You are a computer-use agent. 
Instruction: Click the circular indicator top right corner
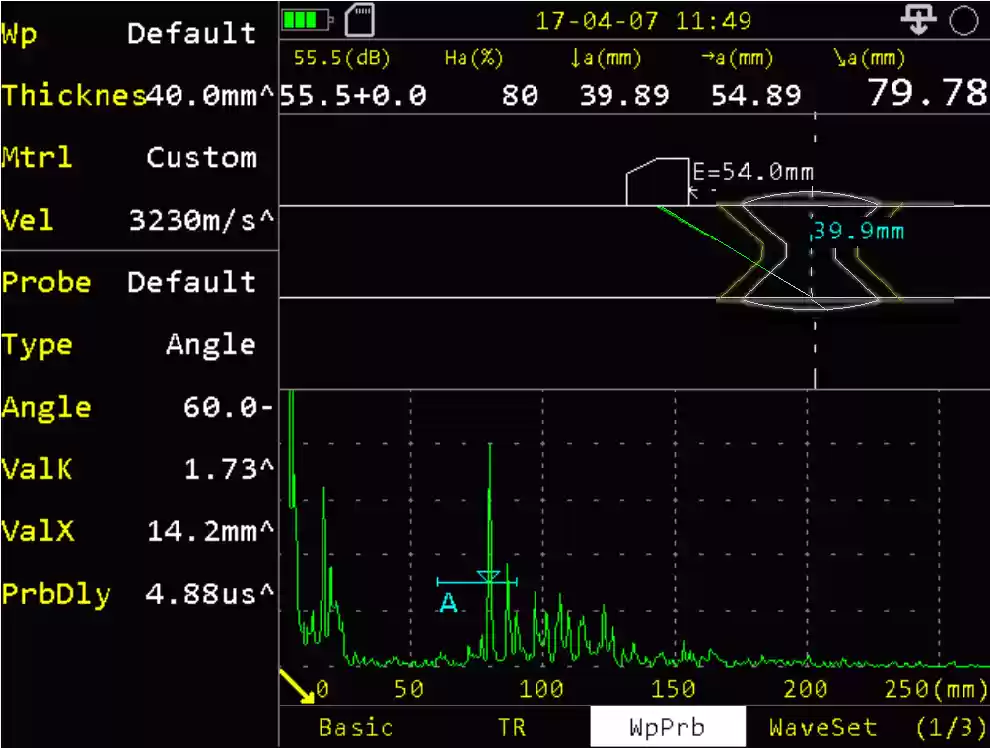(x=964, y=20)
